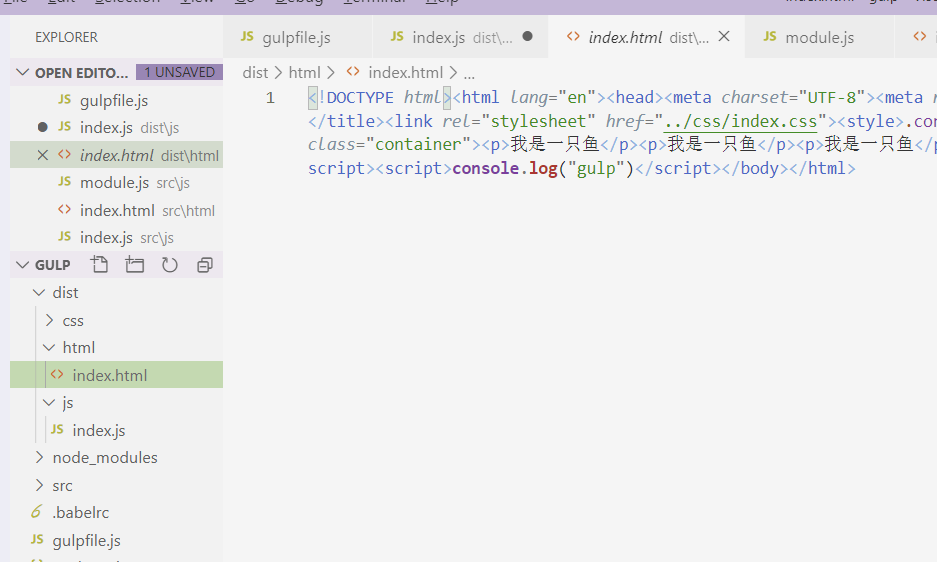Click the 1 UNSAVED badge
Viewport: 937px width, 562px height.
179,72
